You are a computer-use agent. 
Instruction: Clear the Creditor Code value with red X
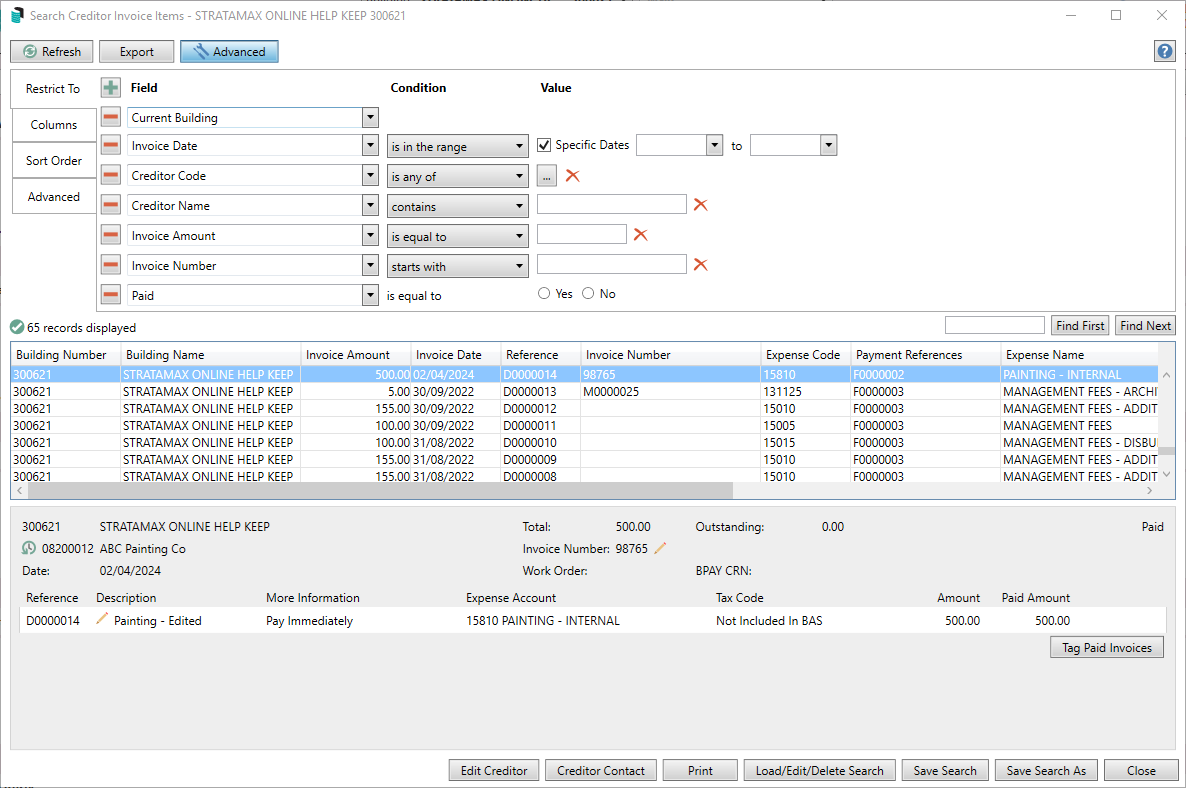pyautogui.click(x=573, y=176)
